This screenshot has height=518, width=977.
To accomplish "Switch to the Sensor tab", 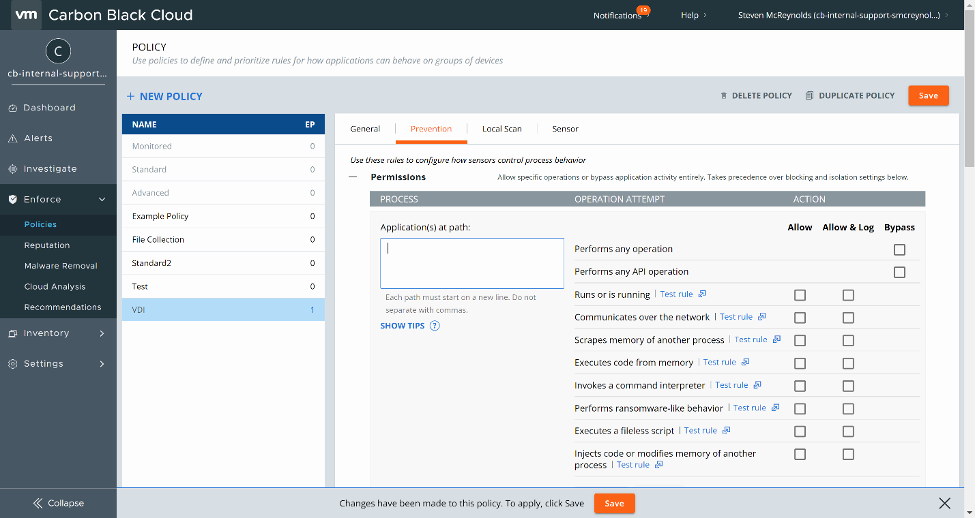I will click(565, 129).
